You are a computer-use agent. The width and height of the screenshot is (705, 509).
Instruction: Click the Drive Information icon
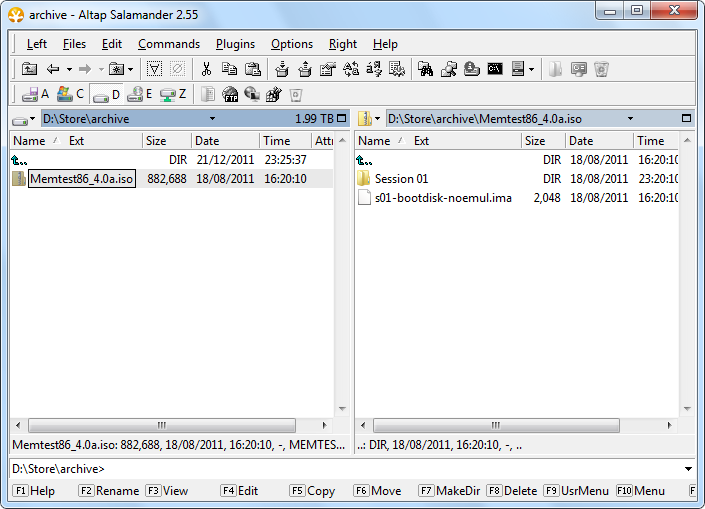[472, 69]
